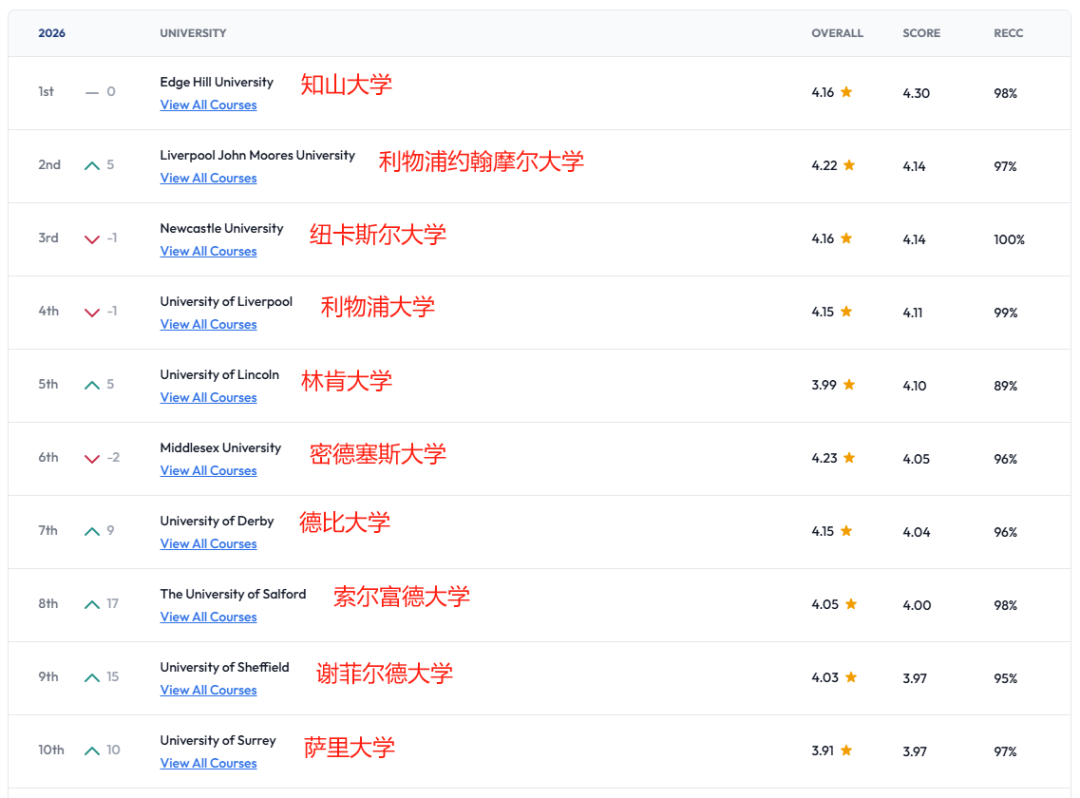Open View All Courses for University of Surrey
1080x798 pixels.
(208, 763)
